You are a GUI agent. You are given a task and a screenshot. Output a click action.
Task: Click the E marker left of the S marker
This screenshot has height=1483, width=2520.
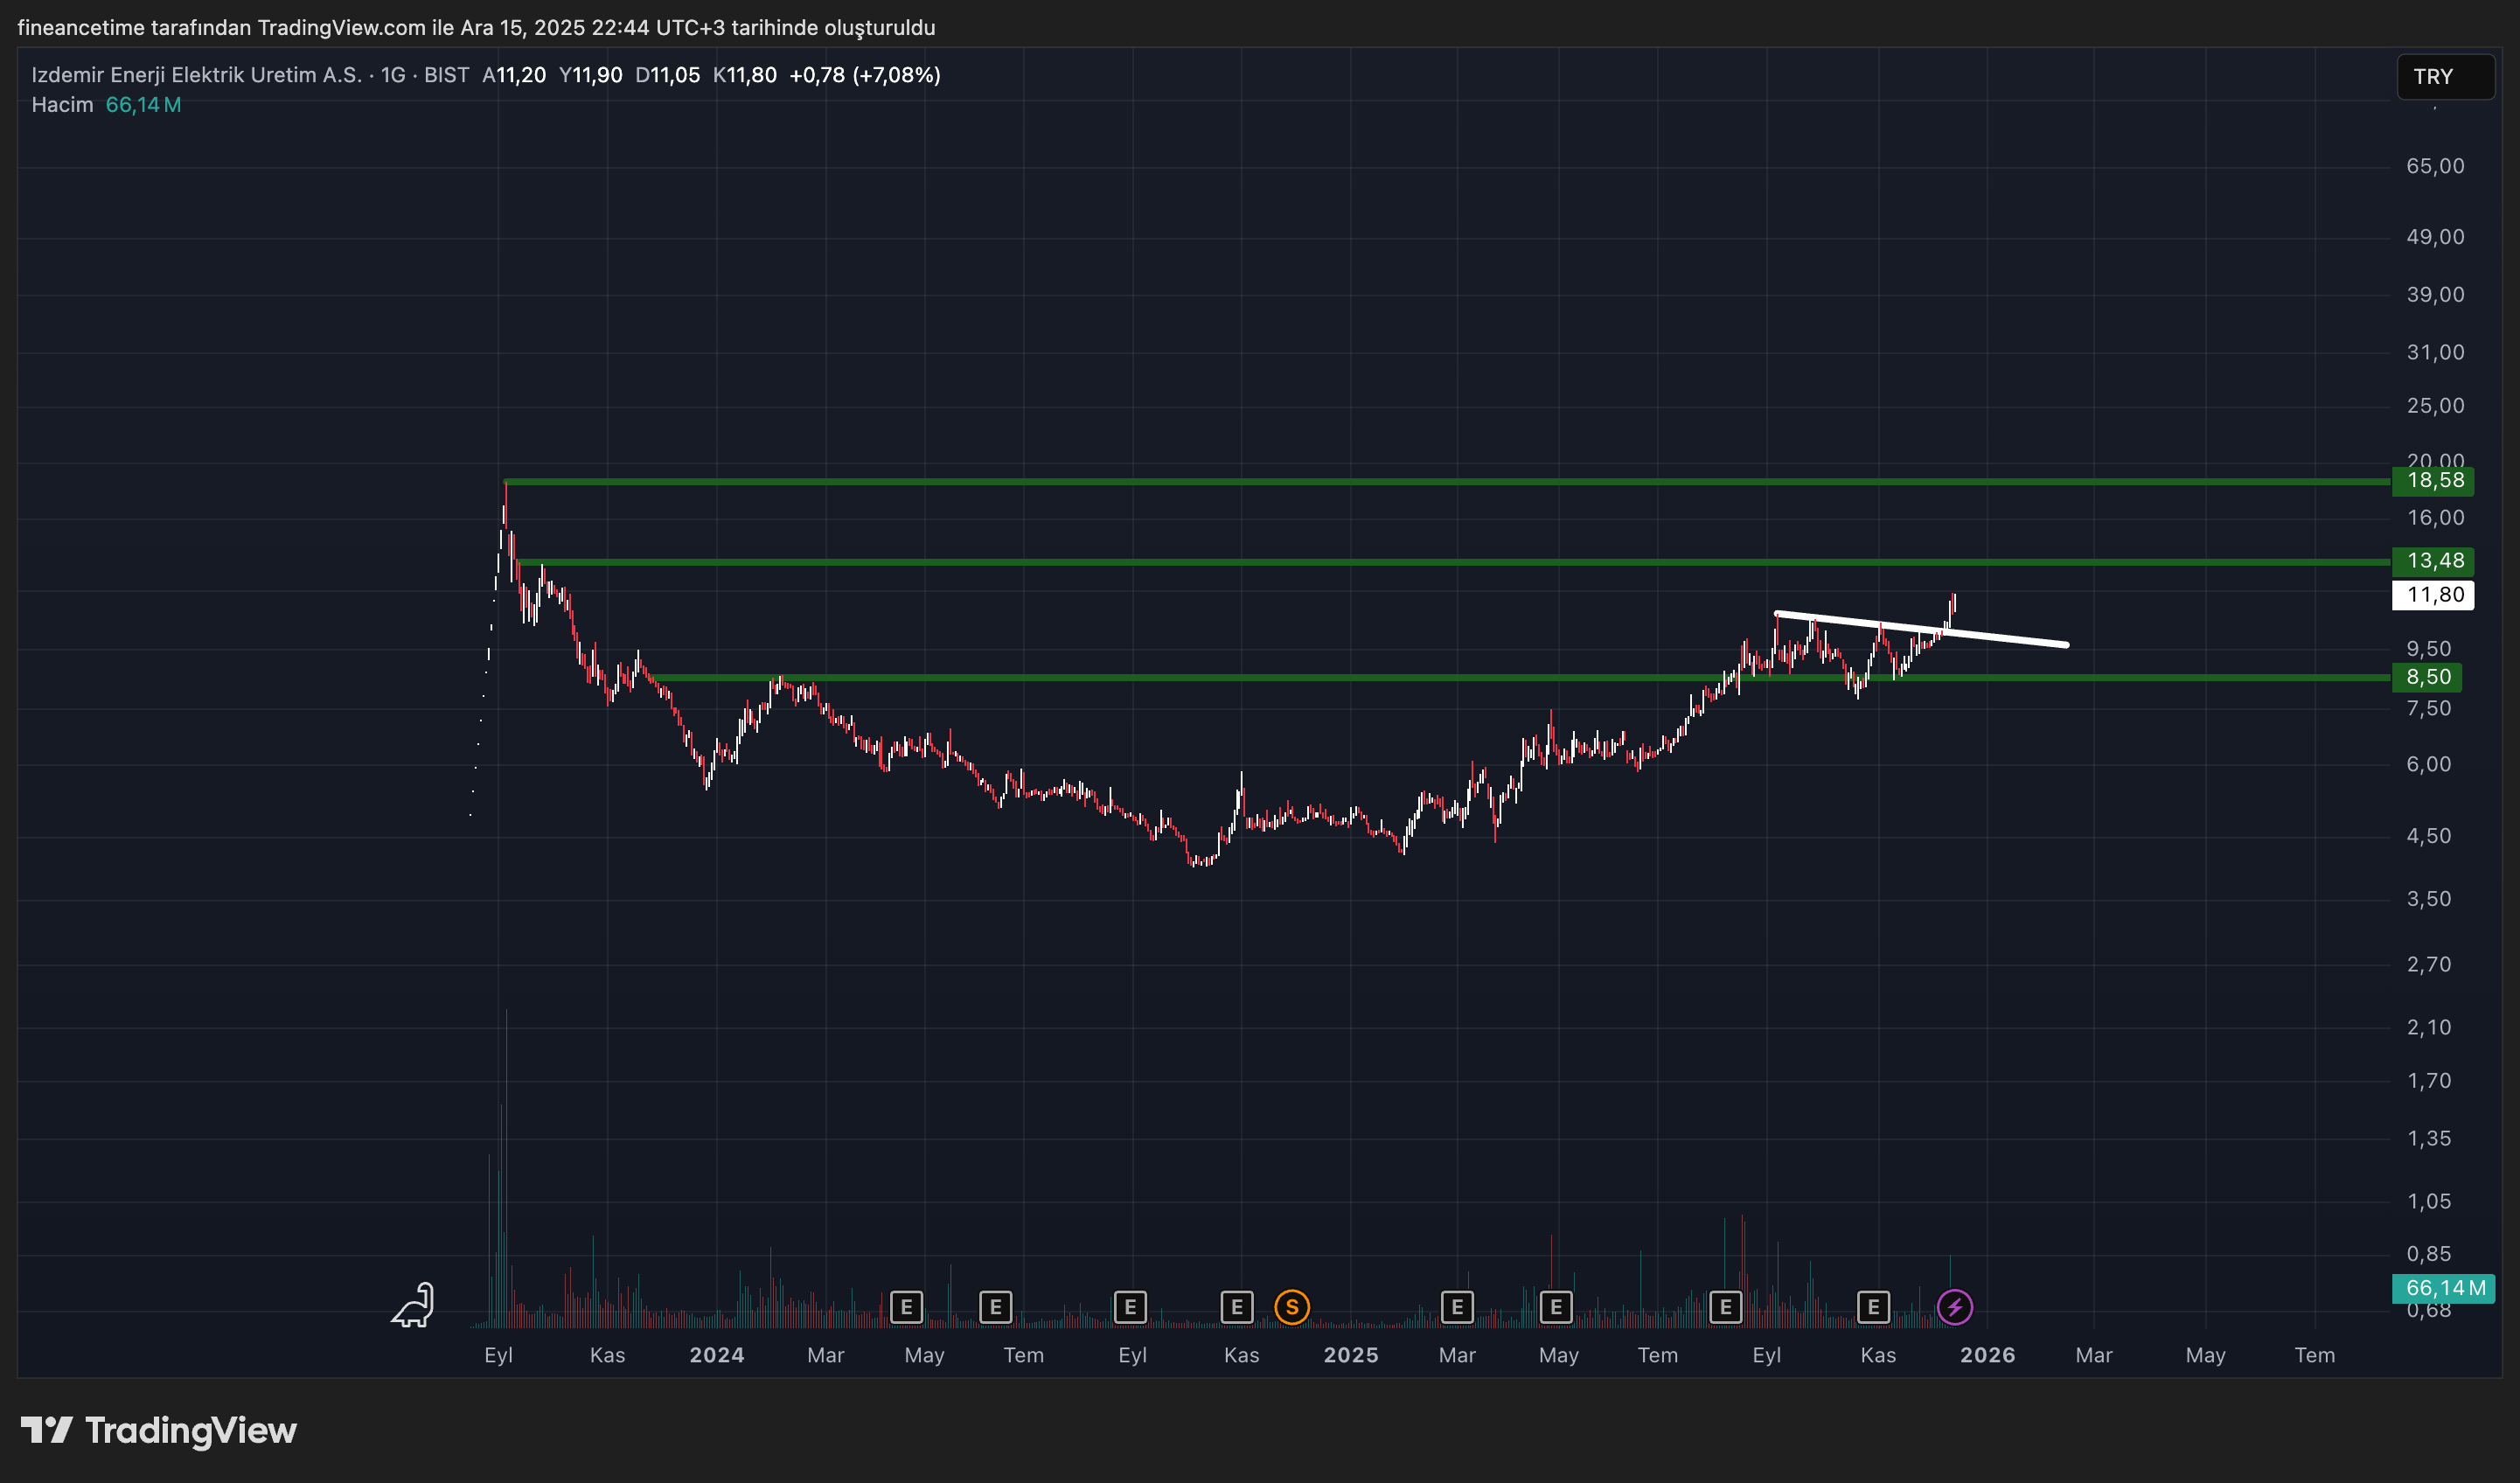[x=1237, y=1307]
